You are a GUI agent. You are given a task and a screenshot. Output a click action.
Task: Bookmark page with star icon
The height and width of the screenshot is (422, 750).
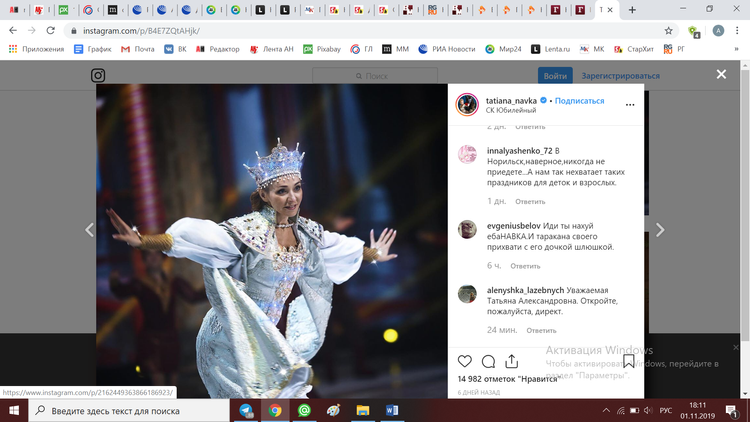(x=668, y=31)
